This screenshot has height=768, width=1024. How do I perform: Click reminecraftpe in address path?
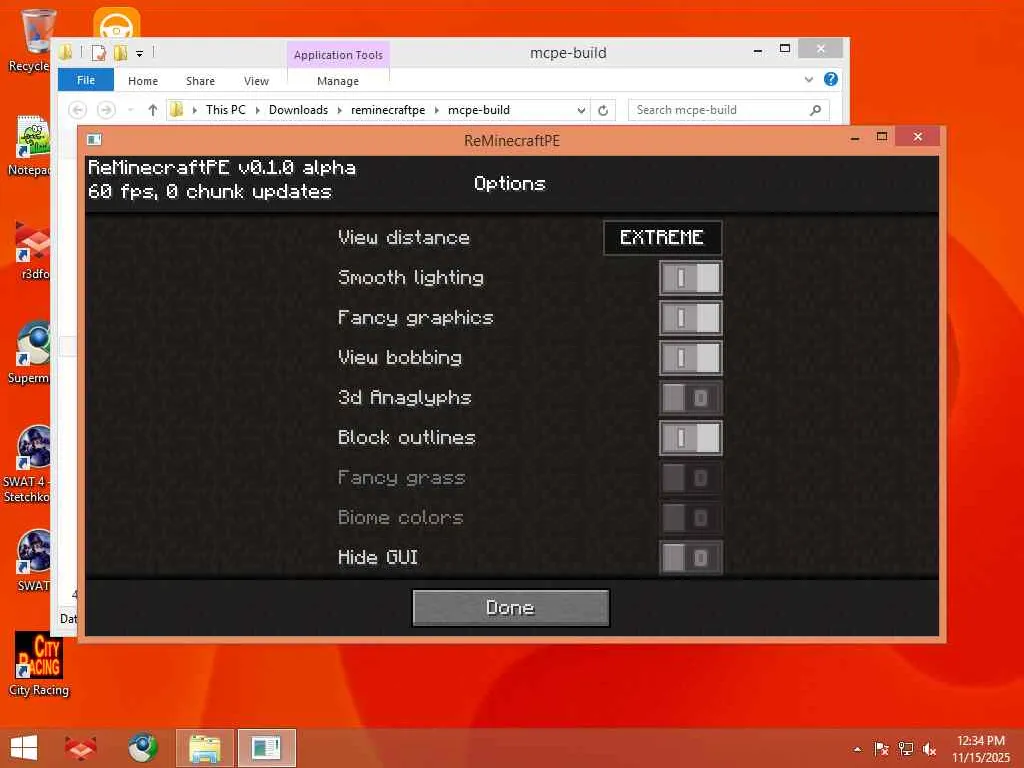tap(388, 110)
